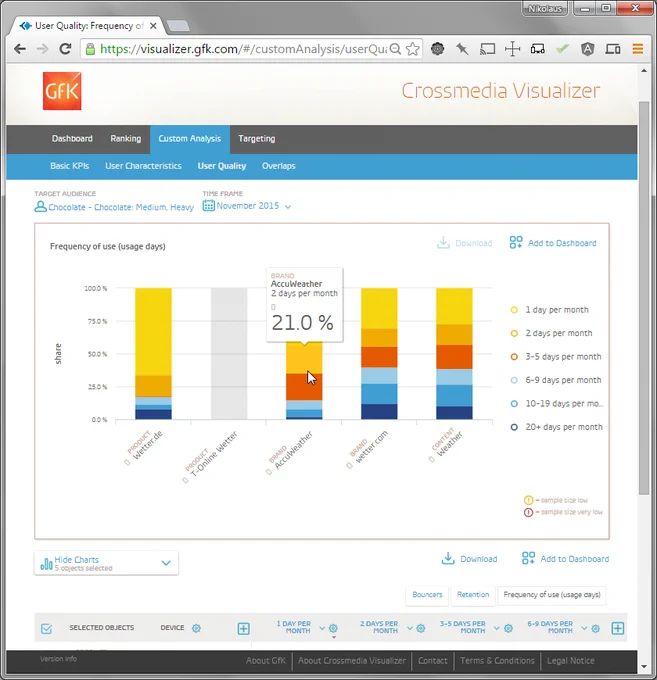Open 2 Days Per Month column settings gear
The width and height of the screenshot is (657, 680).
coord(421,628)
